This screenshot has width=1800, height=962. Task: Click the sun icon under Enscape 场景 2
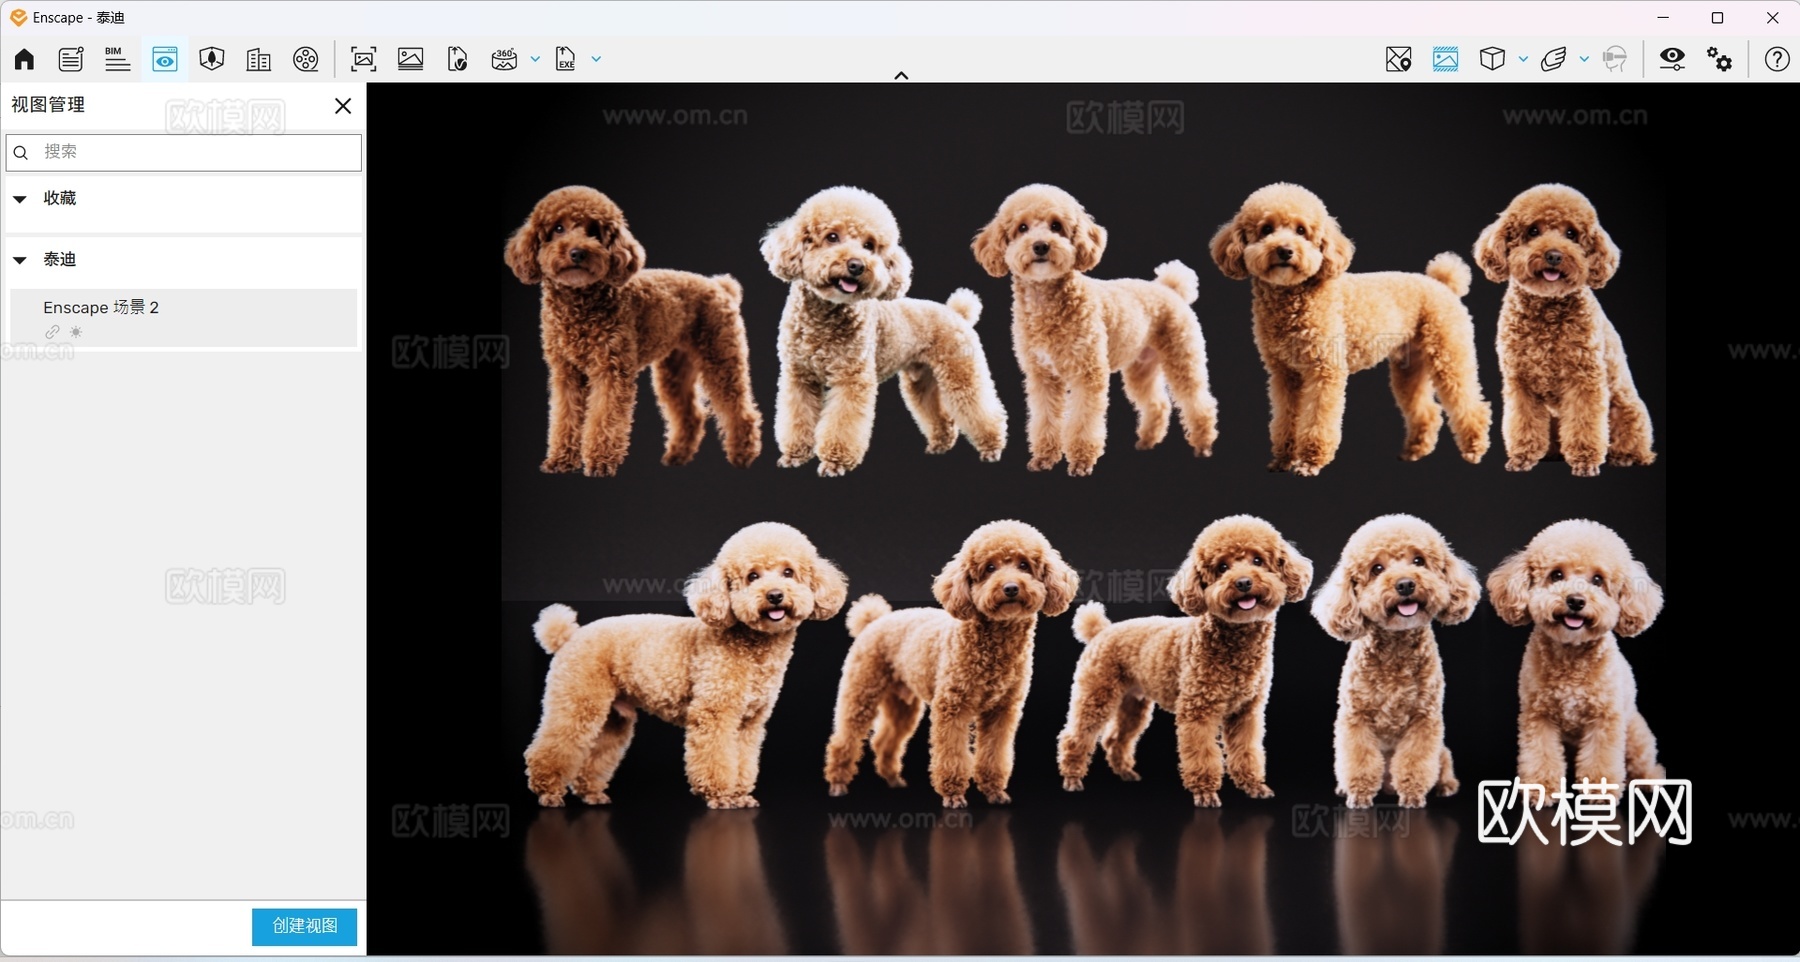(x=76, y=332)
